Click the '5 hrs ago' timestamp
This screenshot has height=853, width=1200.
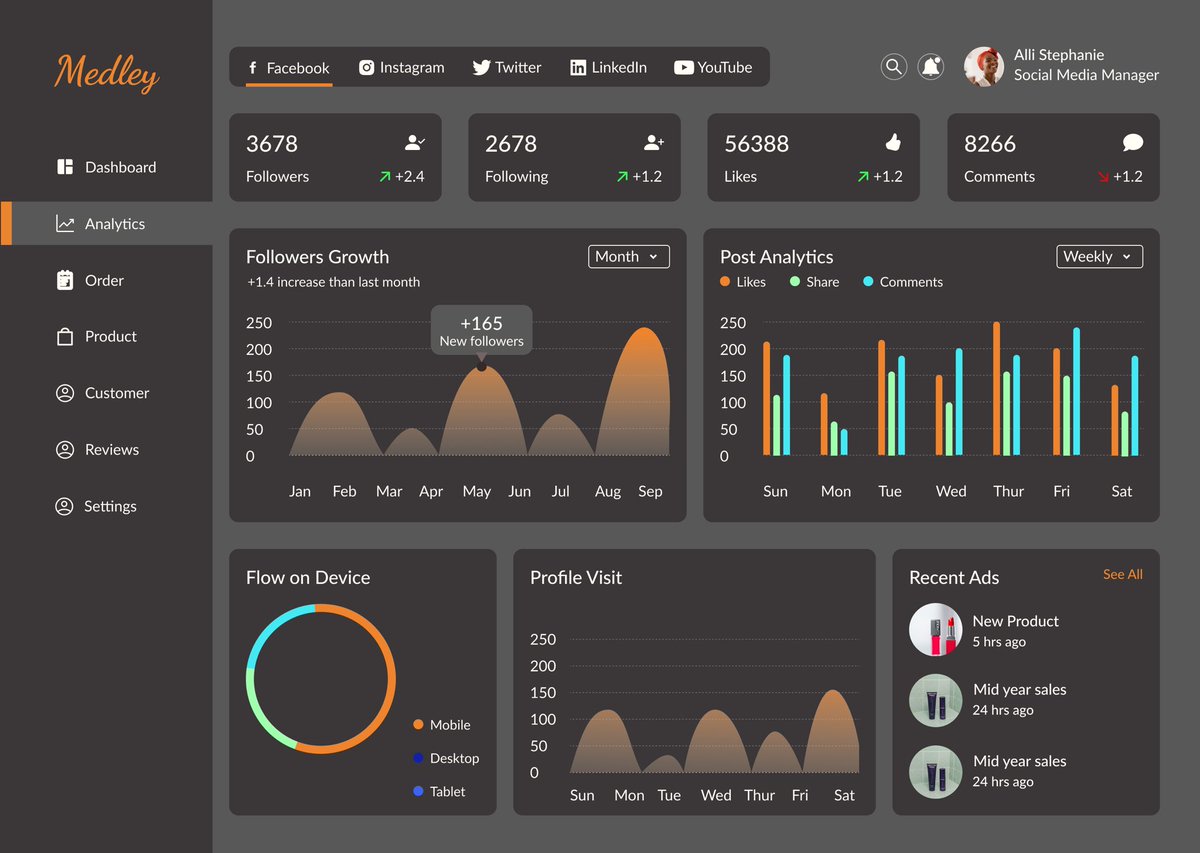[999, 642]
